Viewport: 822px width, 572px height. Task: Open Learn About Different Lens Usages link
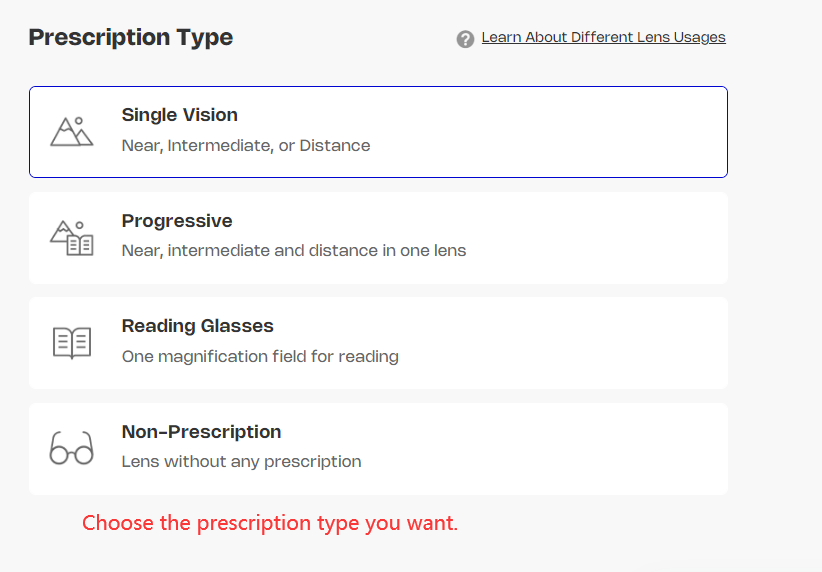603,37
